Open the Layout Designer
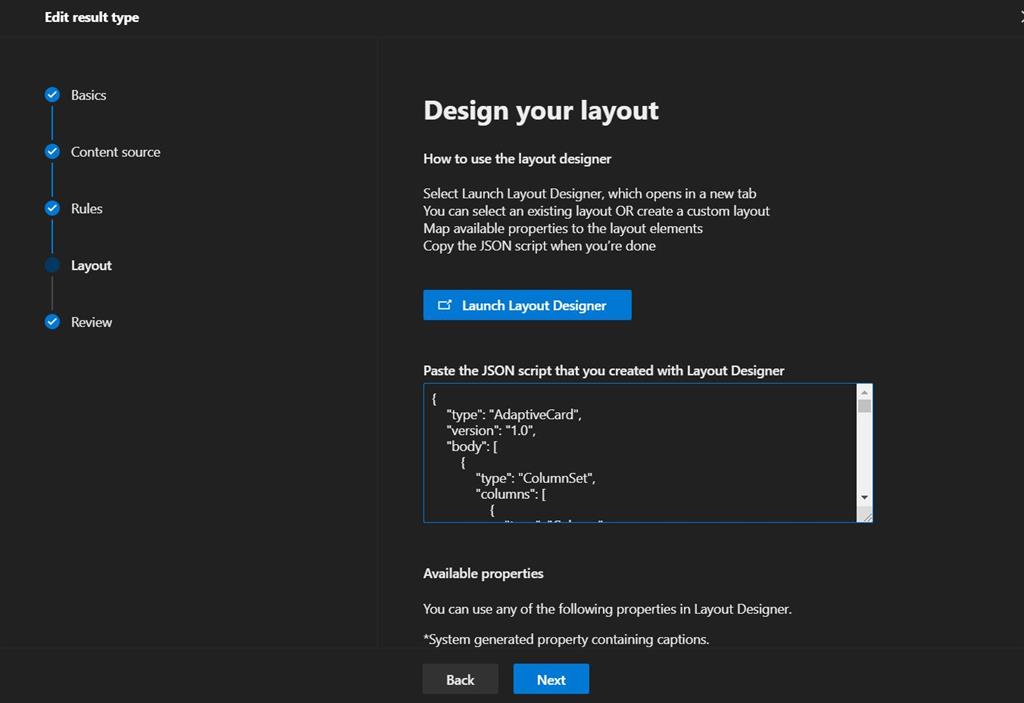 click(x=527, y=305)
